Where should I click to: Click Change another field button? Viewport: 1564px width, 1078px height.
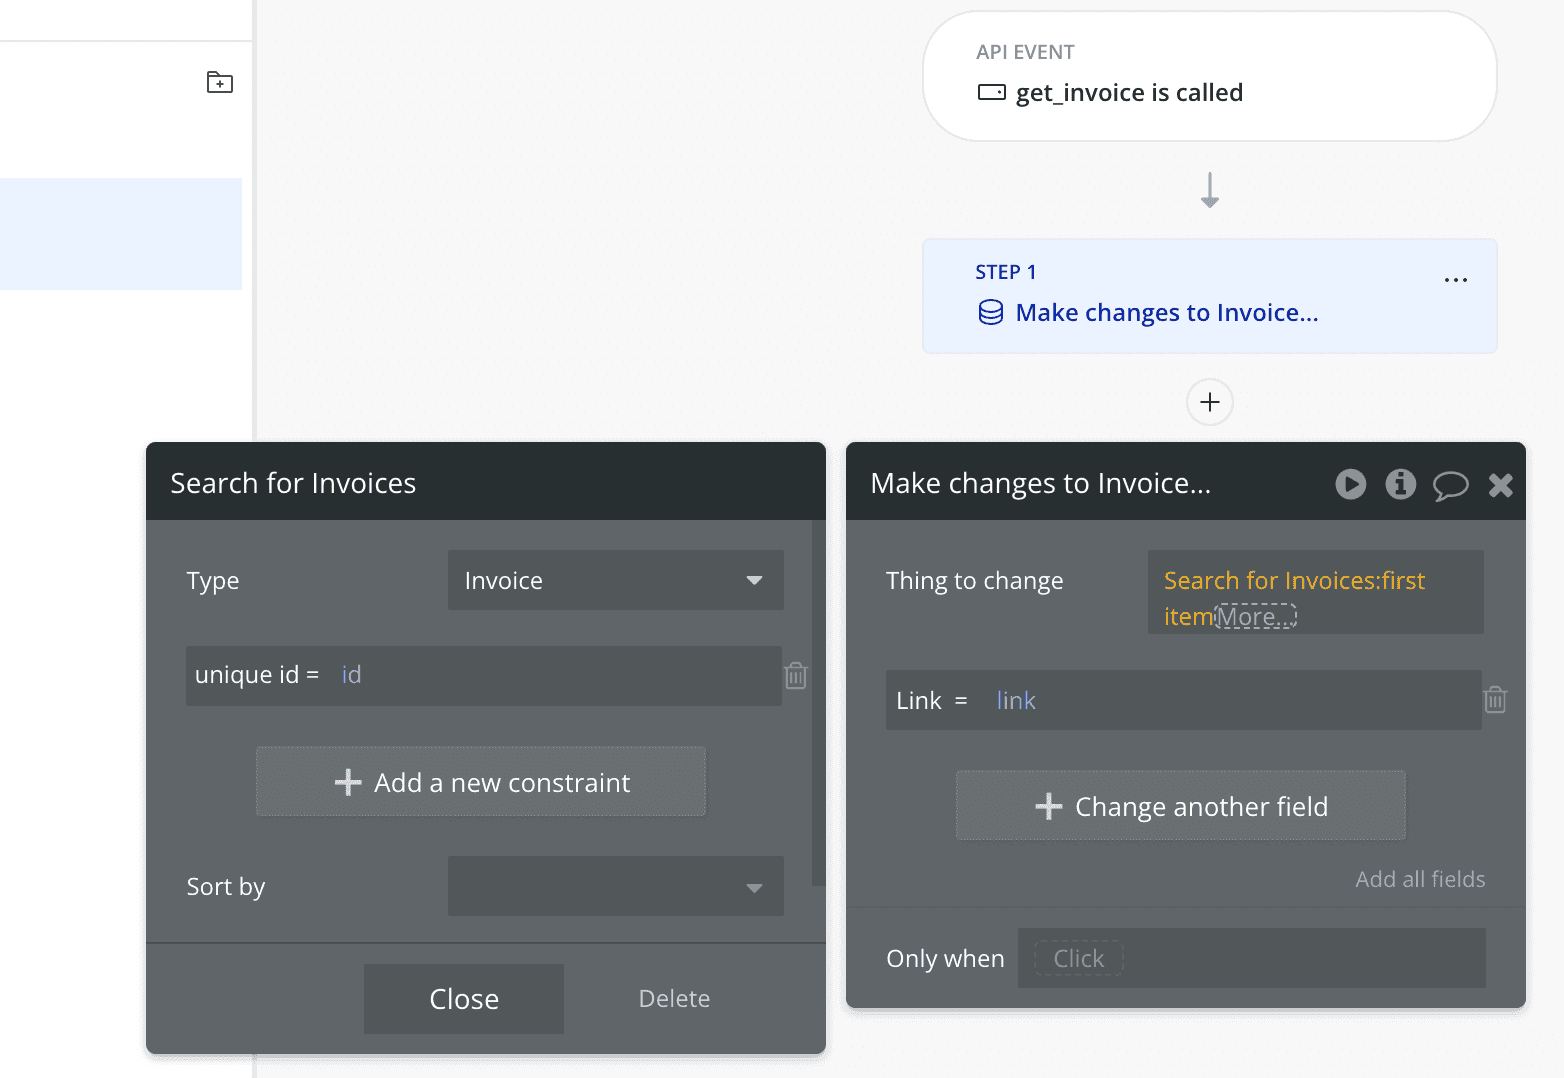tap(1180, 806)
